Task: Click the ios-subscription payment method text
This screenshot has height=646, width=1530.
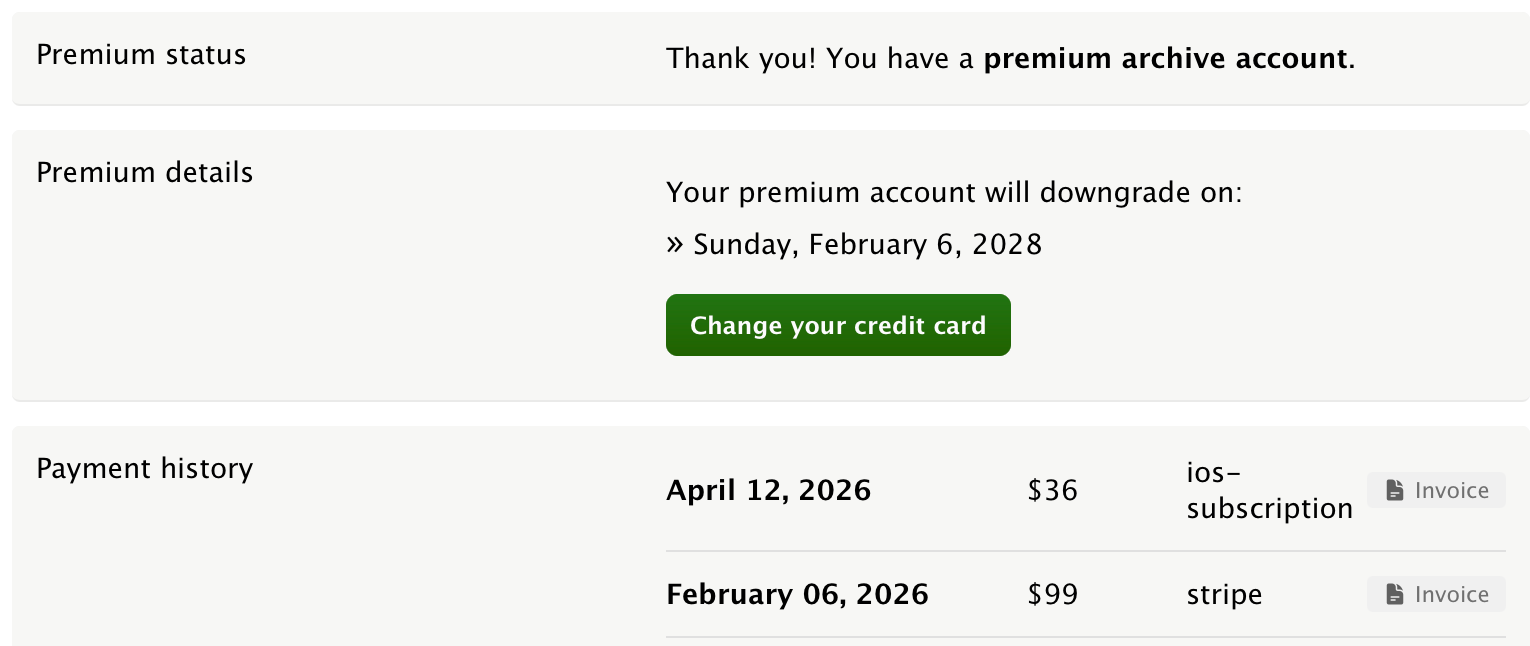Action: point(1269,490)
